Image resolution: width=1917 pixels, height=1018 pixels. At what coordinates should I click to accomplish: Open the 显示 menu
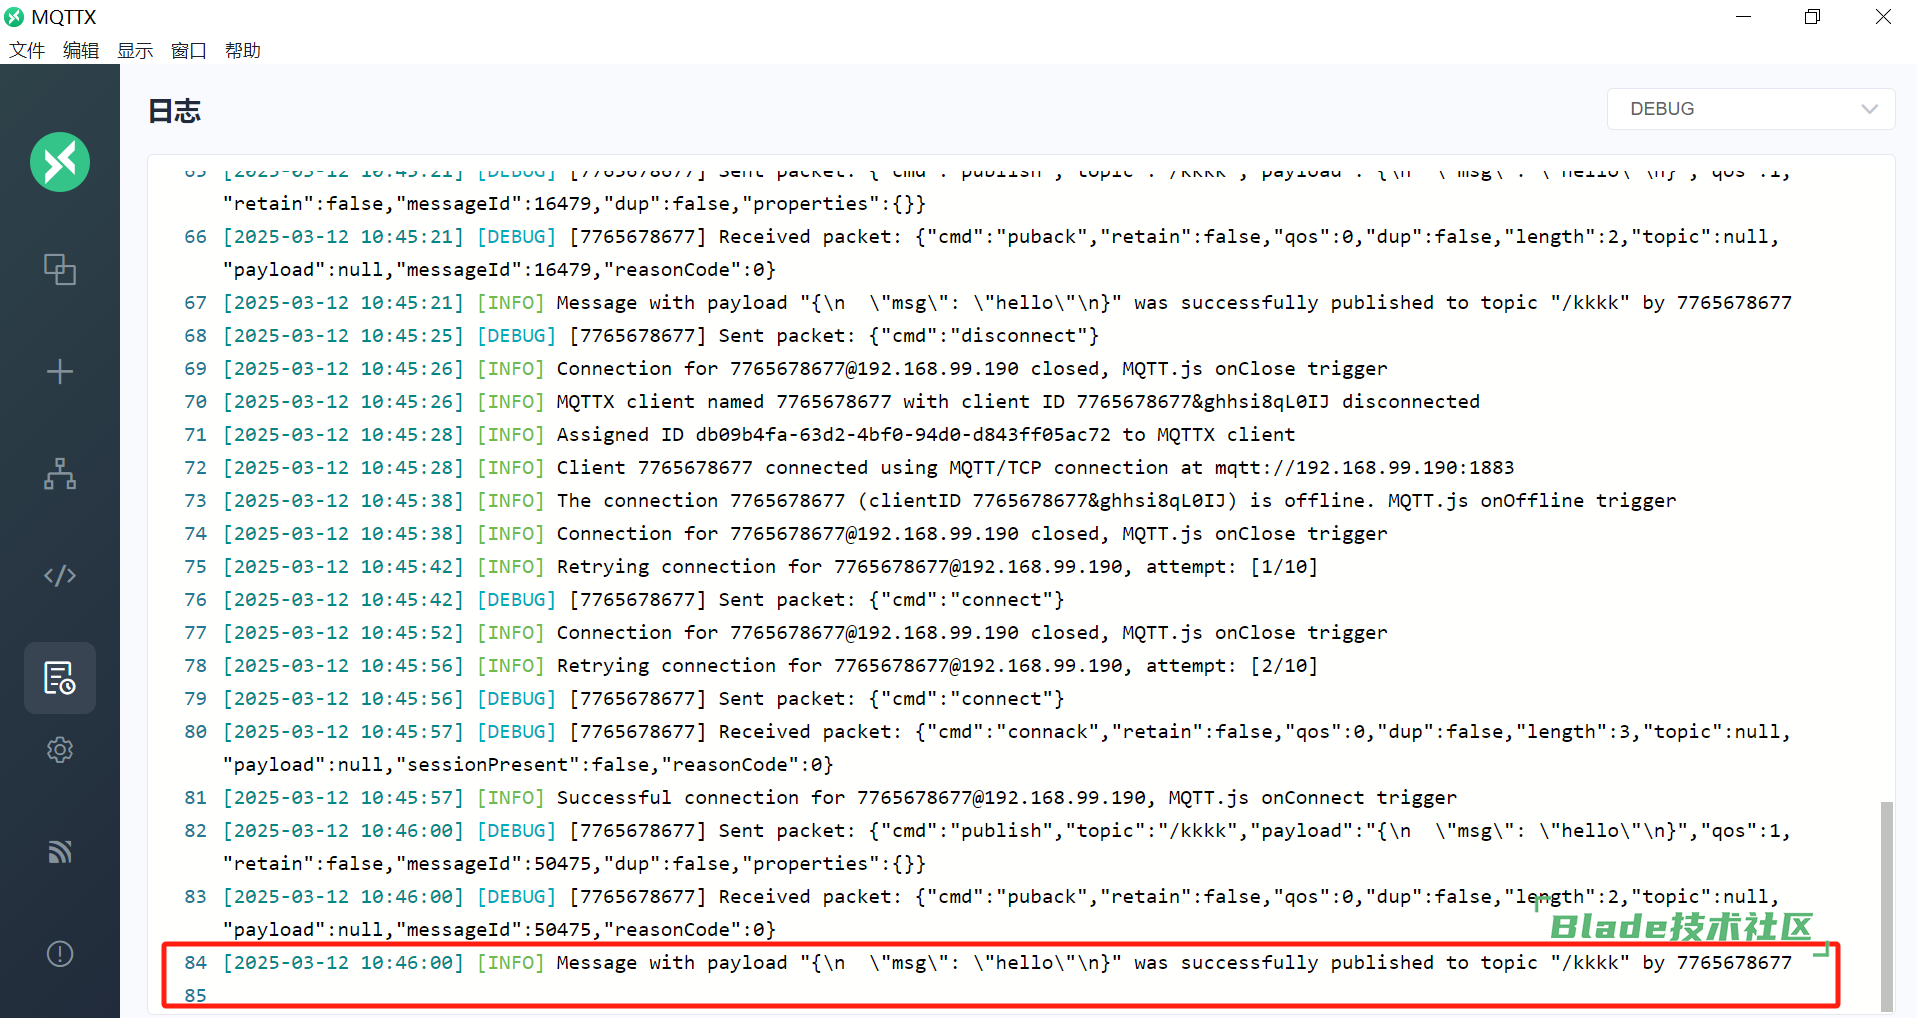135,50
